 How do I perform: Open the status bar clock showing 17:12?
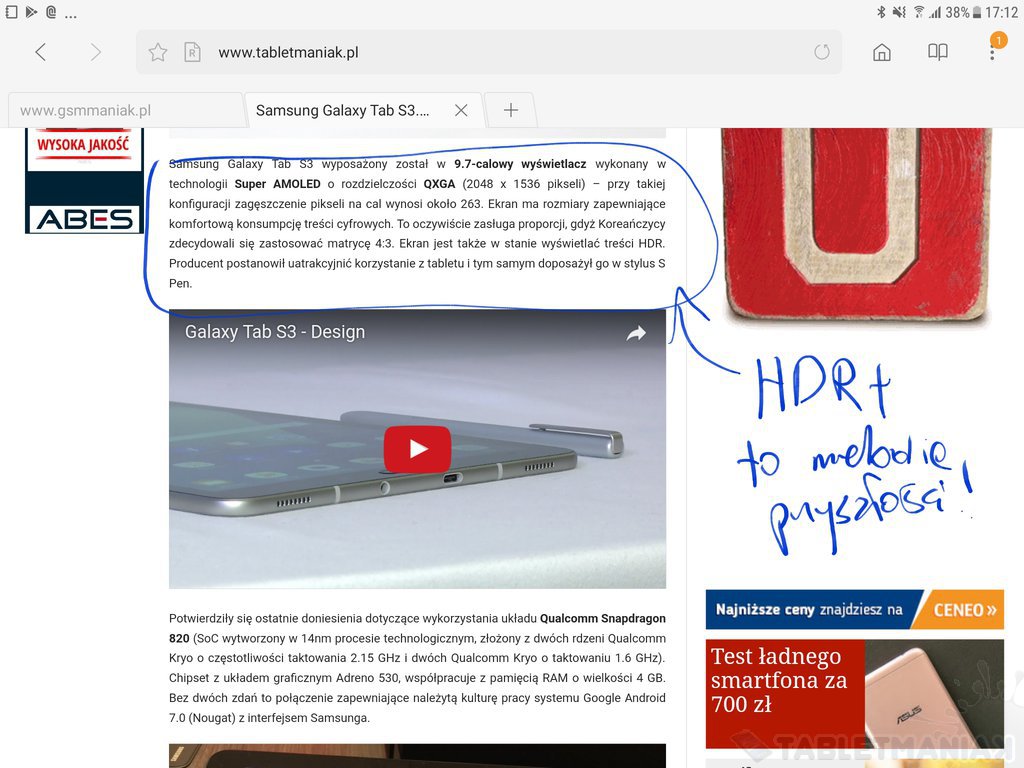coord(1001,12)
